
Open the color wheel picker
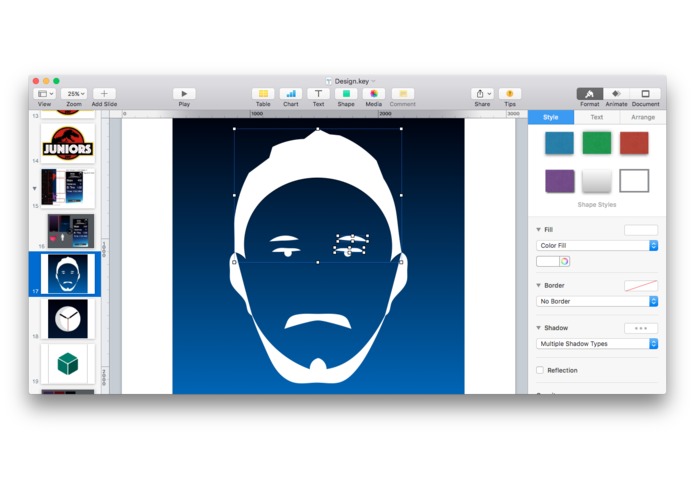(x=565, y=261)
